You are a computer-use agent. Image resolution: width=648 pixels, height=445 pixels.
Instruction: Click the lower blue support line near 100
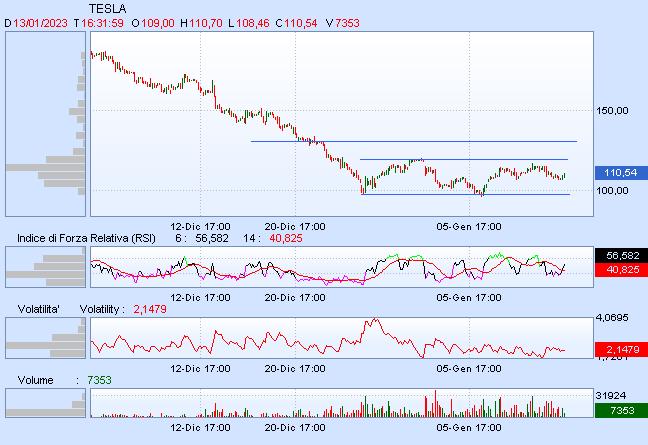466,195
